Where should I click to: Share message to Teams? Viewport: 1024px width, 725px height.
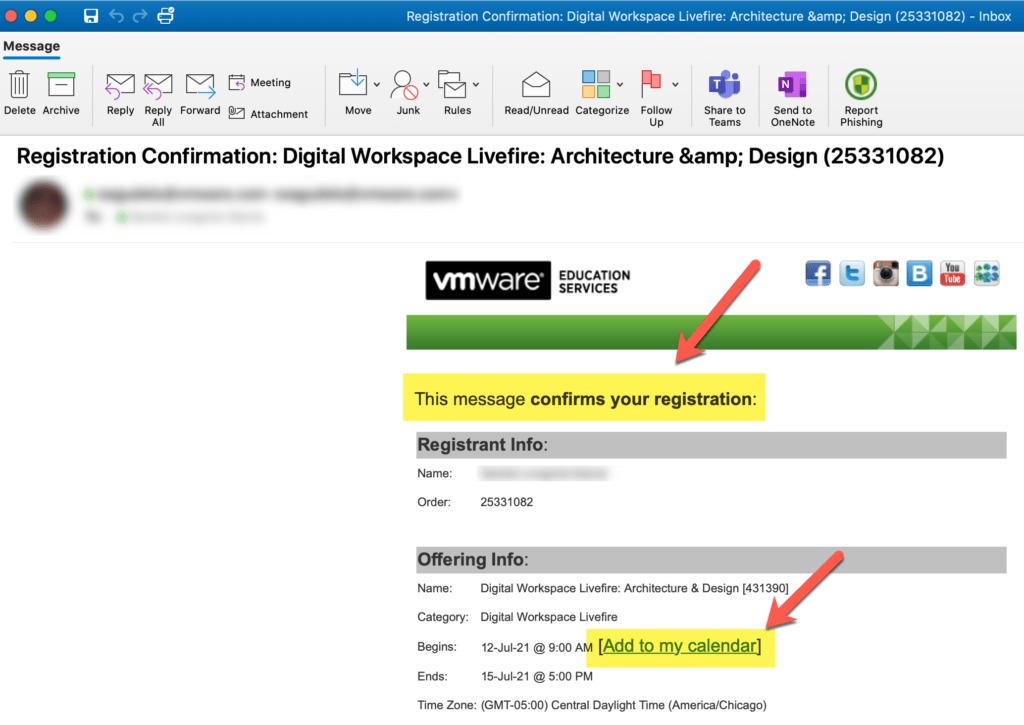(x=724, y=98)
